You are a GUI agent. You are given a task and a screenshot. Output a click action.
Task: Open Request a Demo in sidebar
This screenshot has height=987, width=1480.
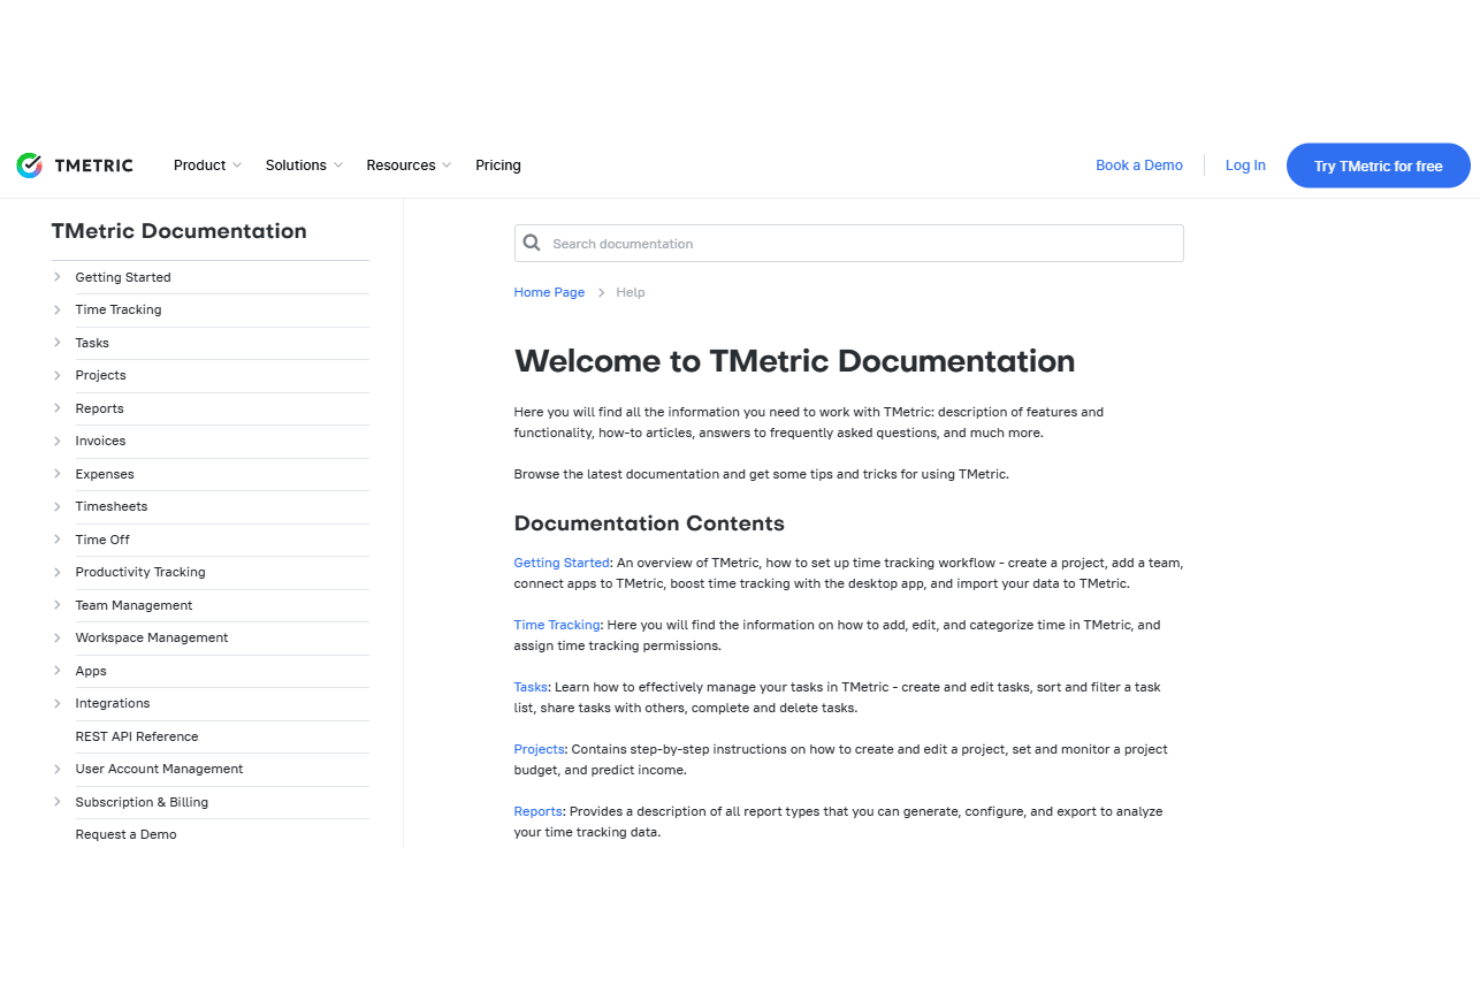point(126,834)
